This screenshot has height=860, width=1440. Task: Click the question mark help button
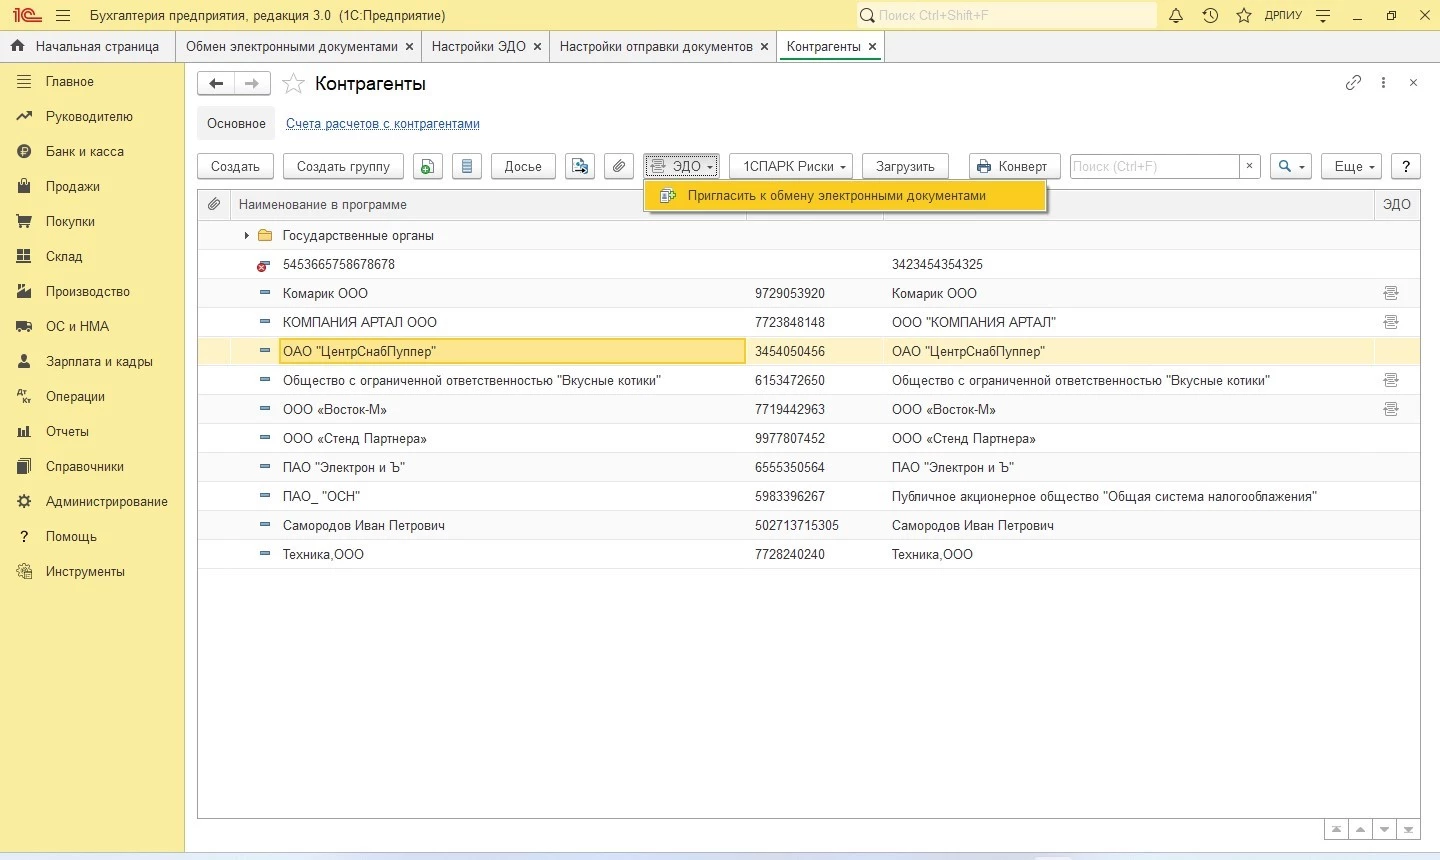click(1406, 166)
